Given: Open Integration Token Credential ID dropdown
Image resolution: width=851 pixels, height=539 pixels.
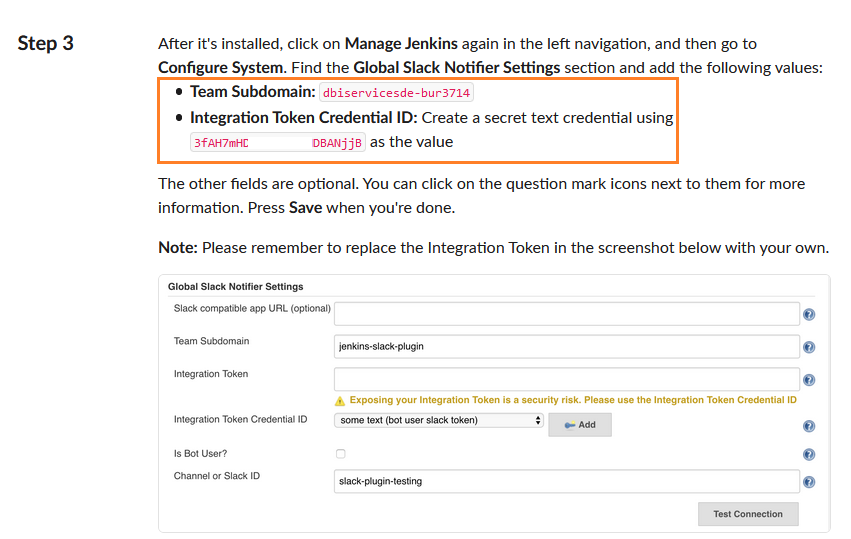Looking at the screenshot, I should coord(439,420).
